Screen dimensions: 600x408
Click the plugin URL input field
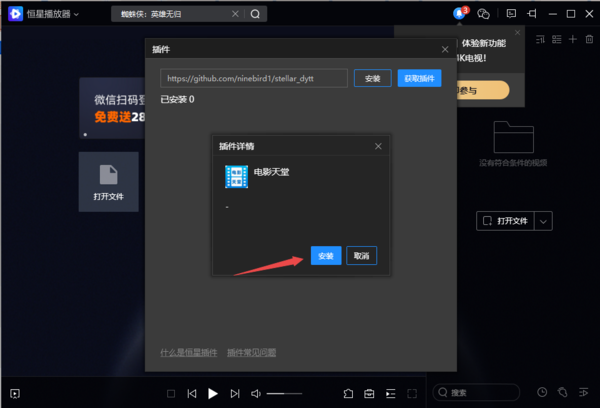click(x=254, y=78)
